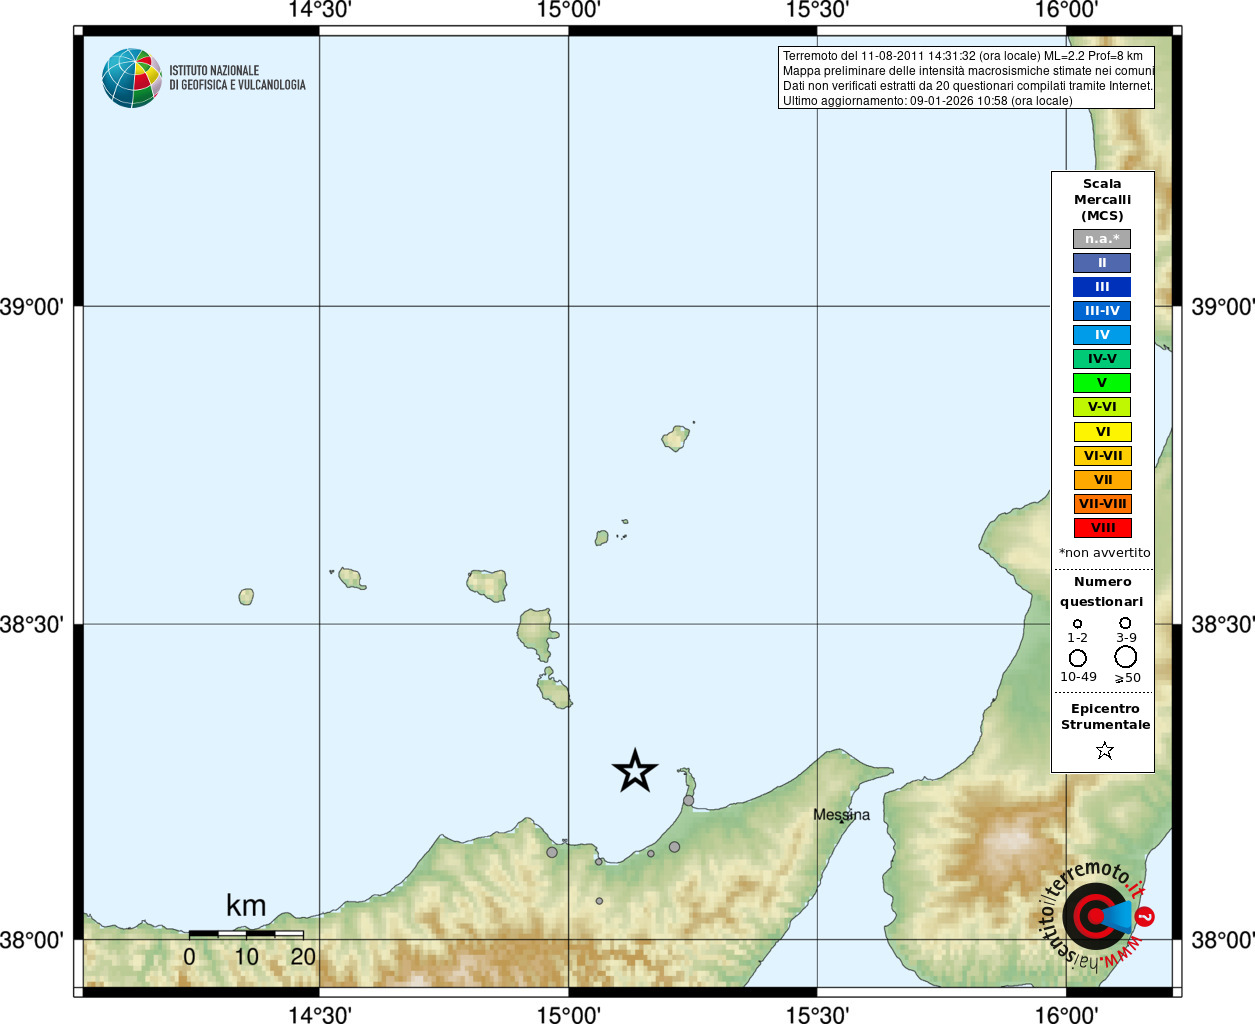Viewport: 1255px width, 1024px height.
Task: Click the yellow VI legend swatch
Action: 1103,432
